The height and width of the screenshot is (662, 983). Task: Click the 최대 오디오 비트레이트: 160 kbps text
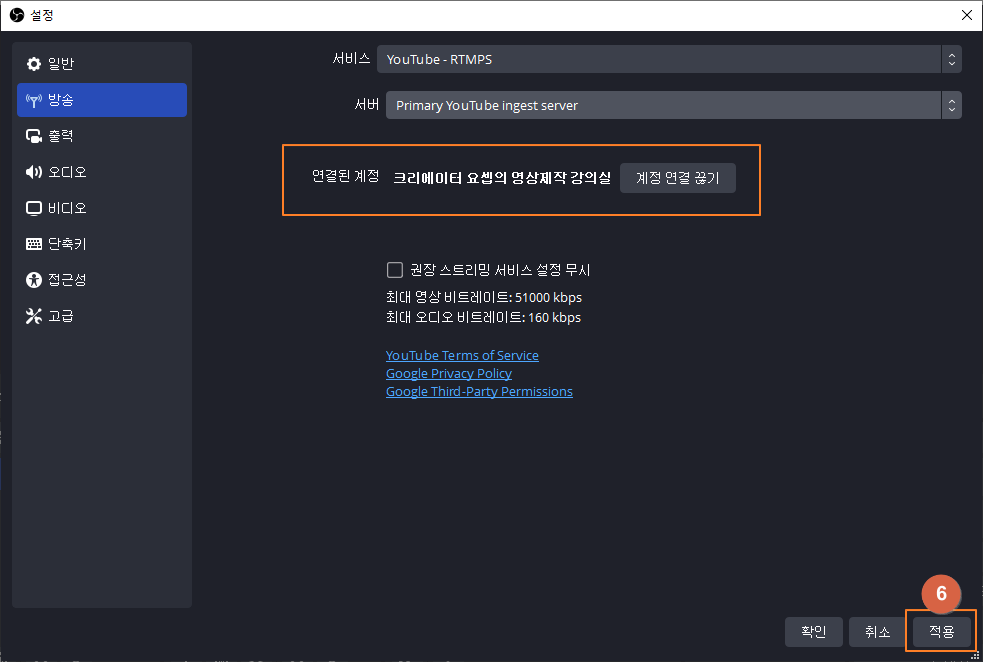click(483, 317)
